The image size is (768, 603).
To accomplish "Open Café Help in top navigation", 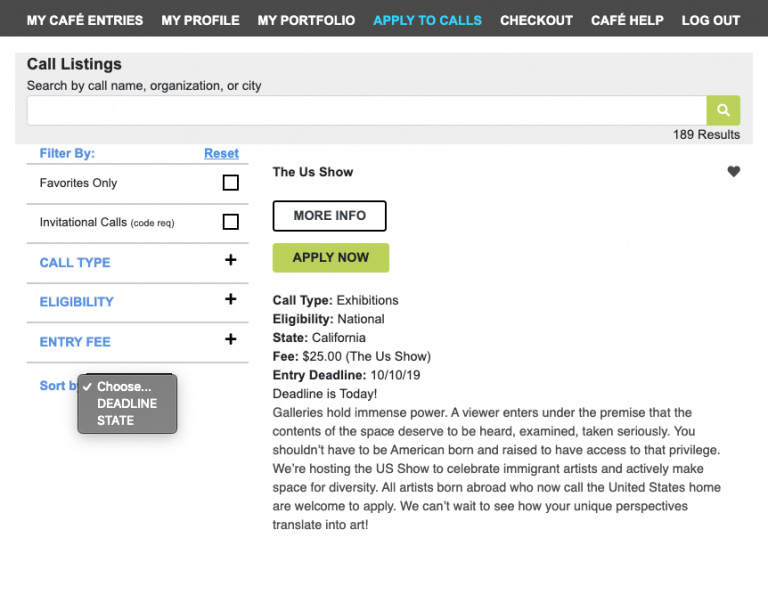I will [x=627, y=20].
